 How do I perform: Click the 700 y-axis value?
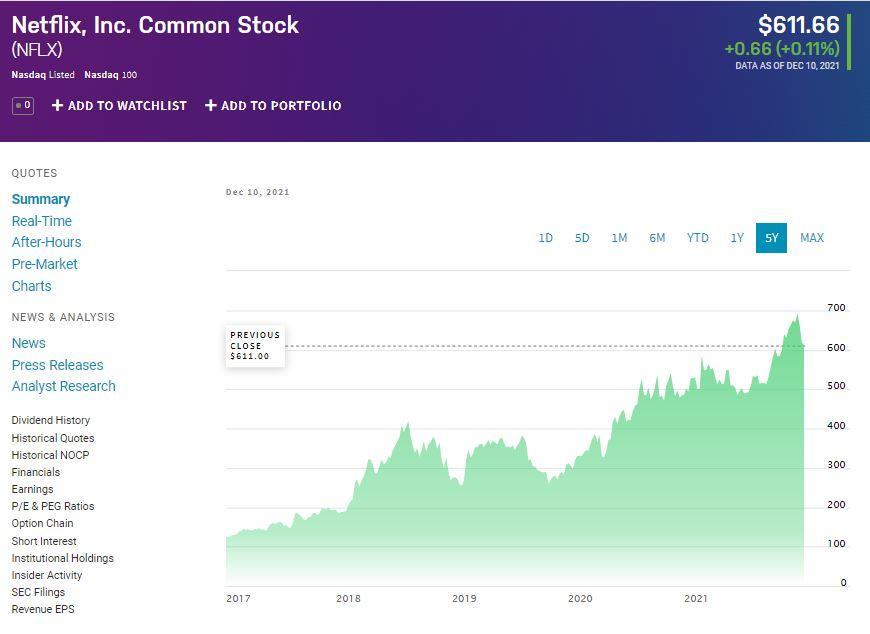836,308
